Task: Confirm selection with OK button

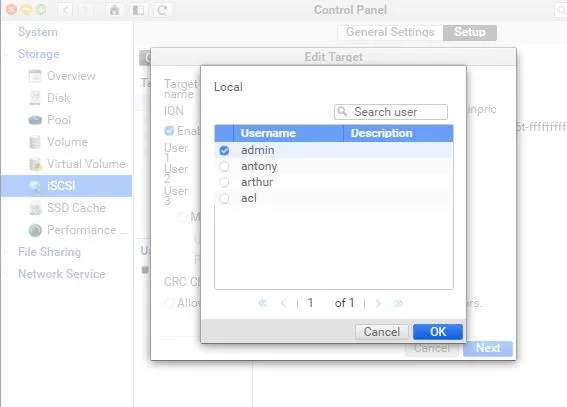Action: coord(438,331)
